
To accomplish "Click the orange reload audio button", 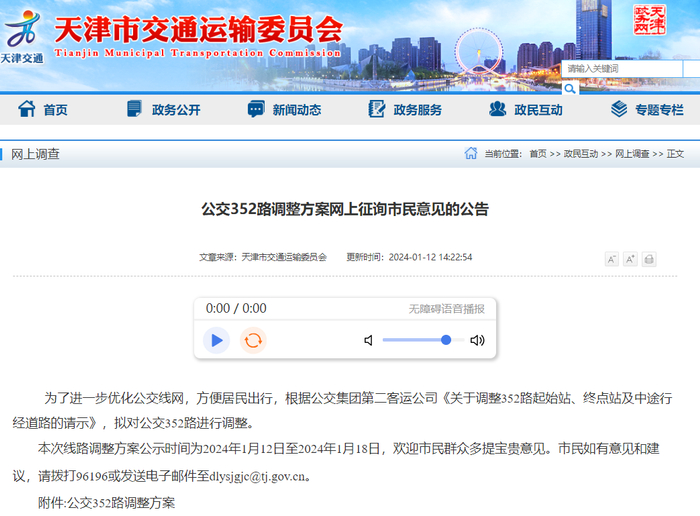I will pos(253,340).
